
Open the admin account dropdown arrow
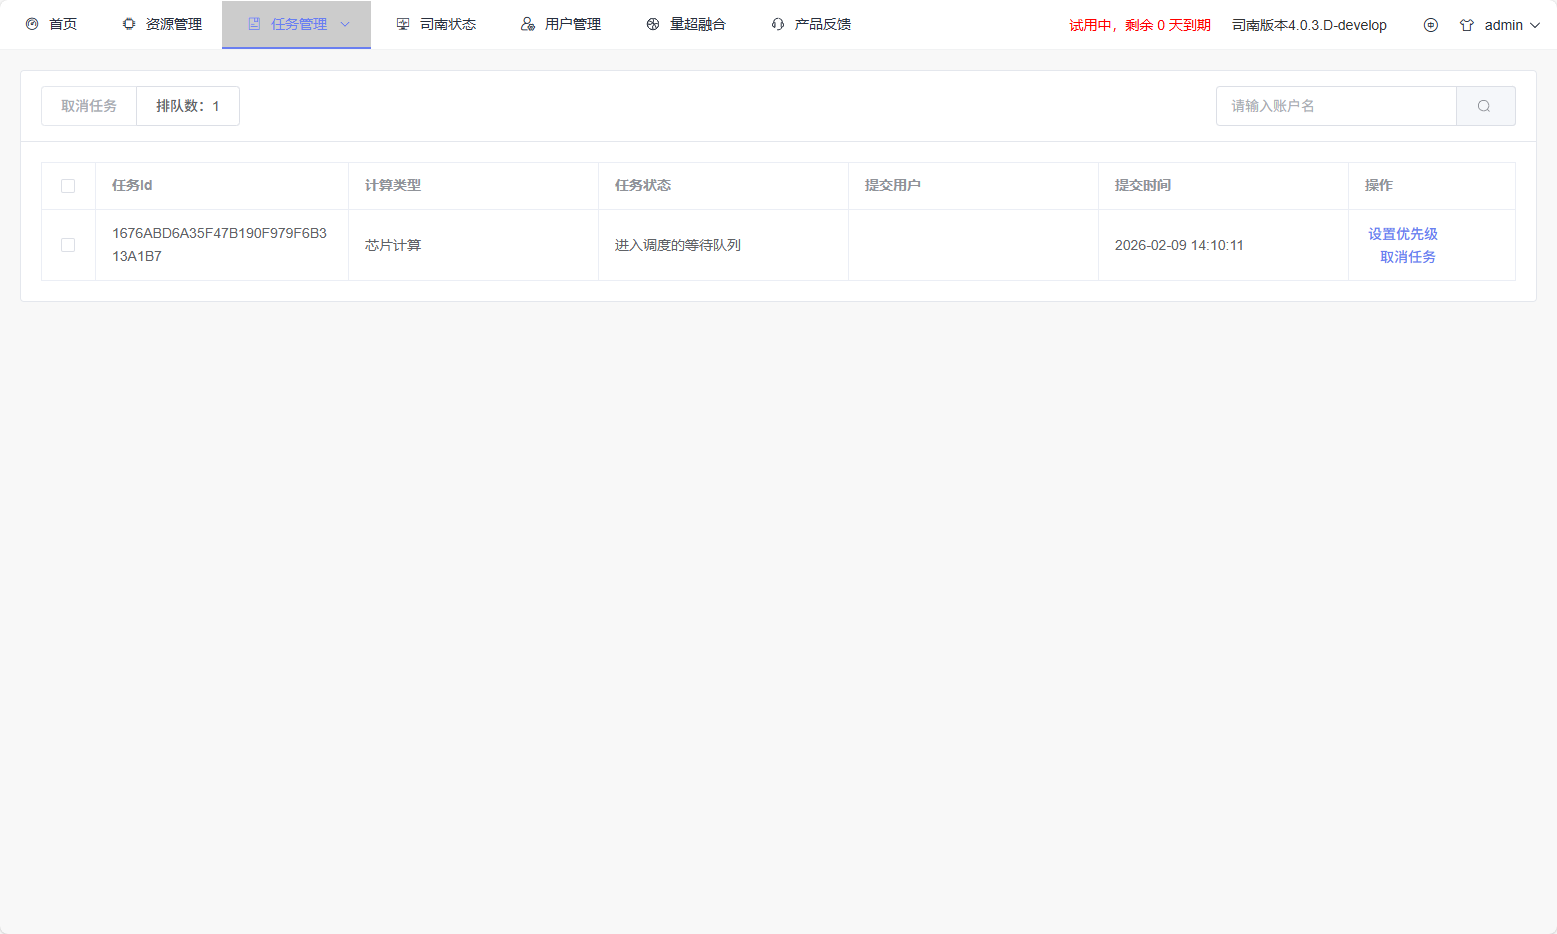point(1535,25)
